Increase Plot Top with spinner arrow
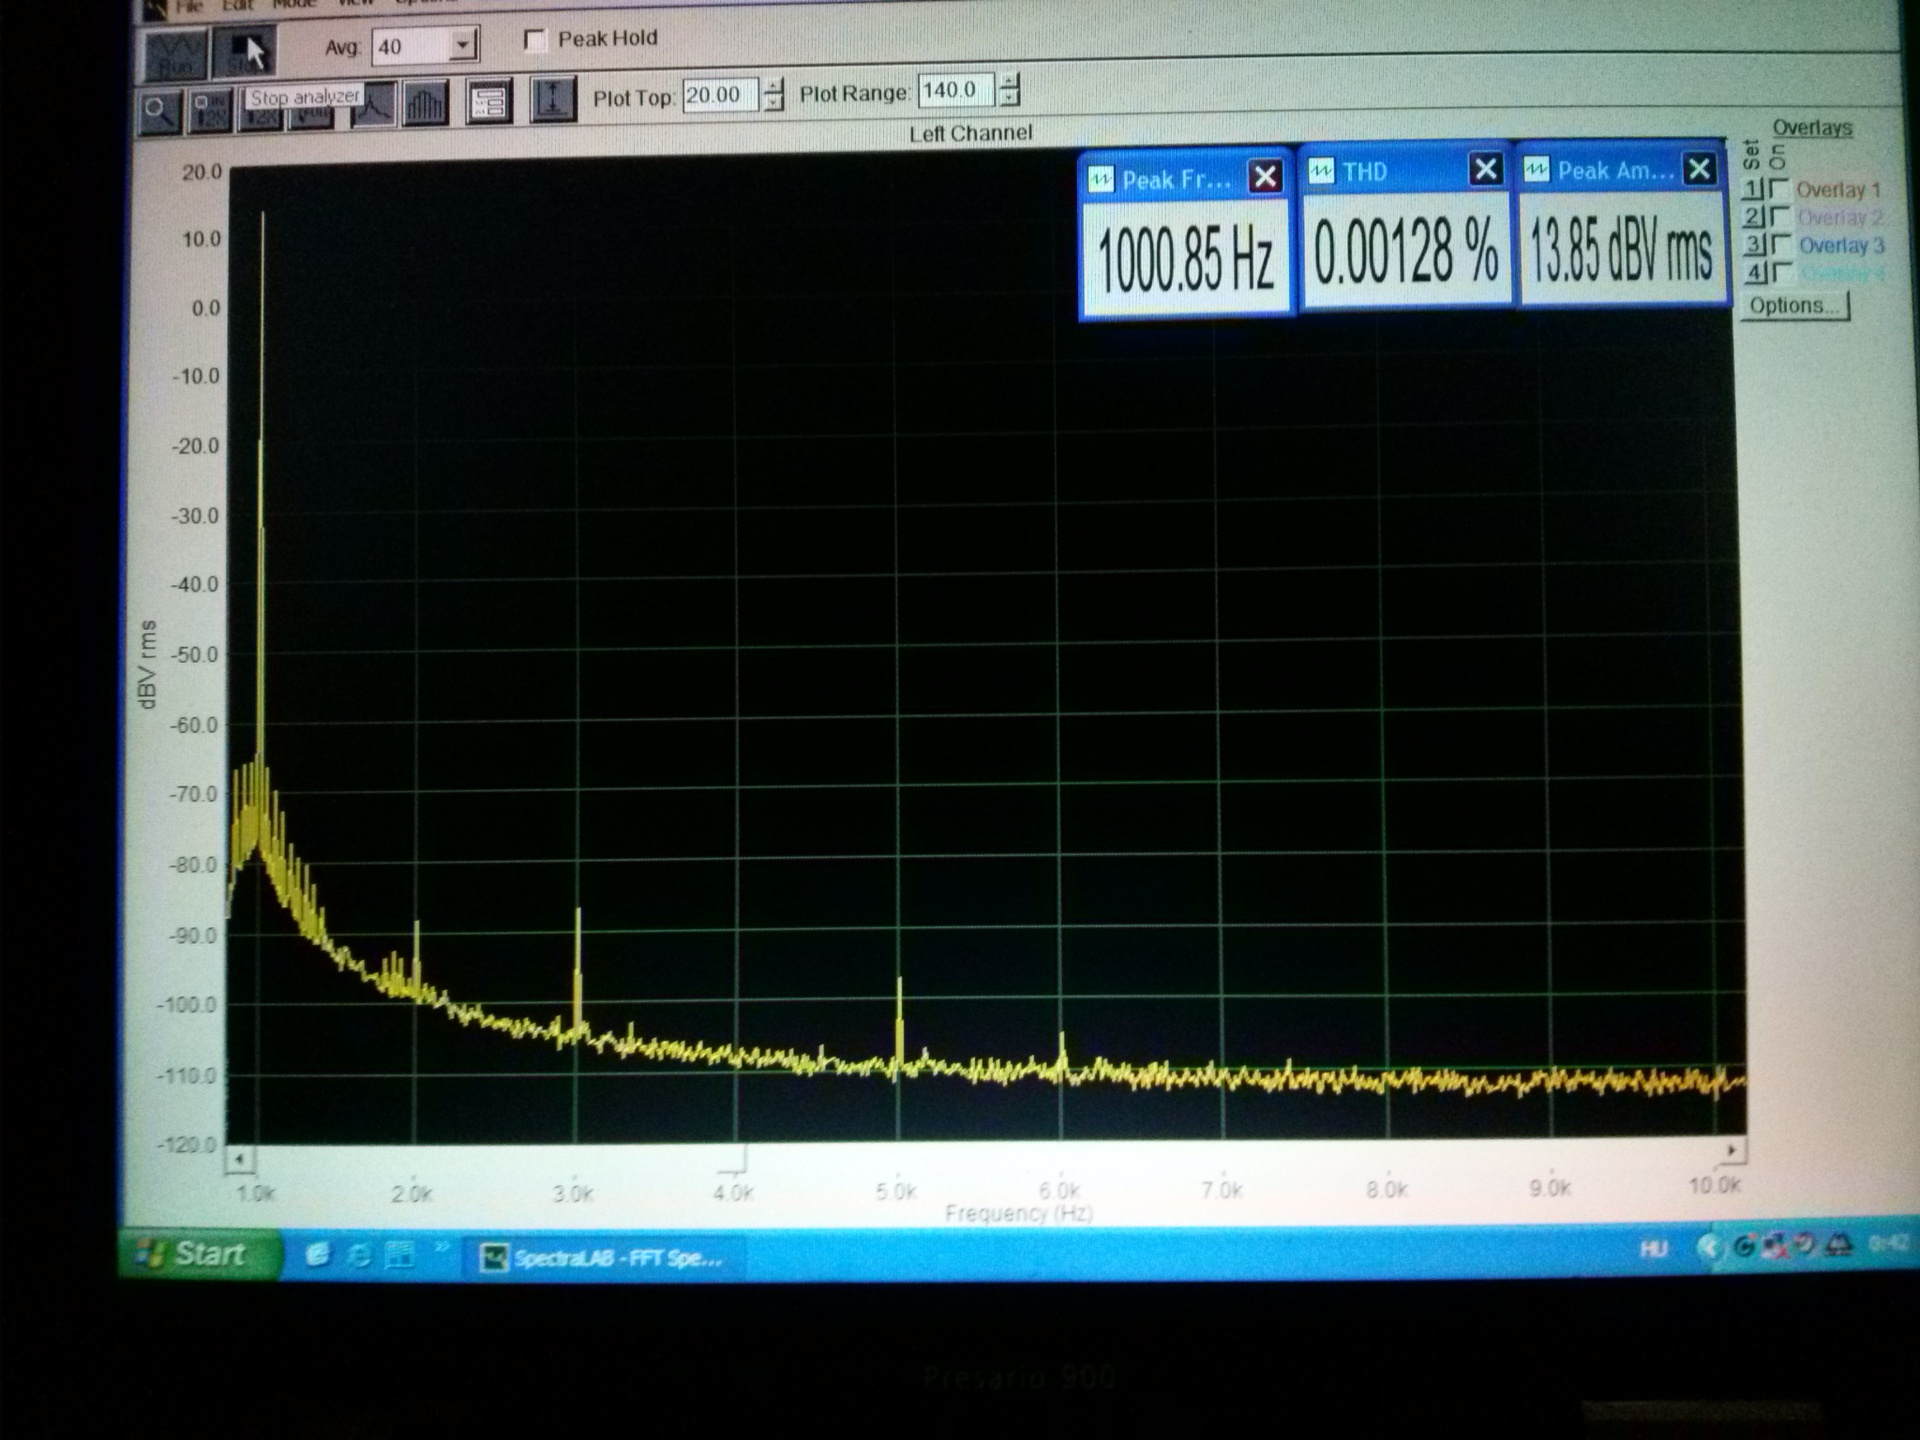 773,86
